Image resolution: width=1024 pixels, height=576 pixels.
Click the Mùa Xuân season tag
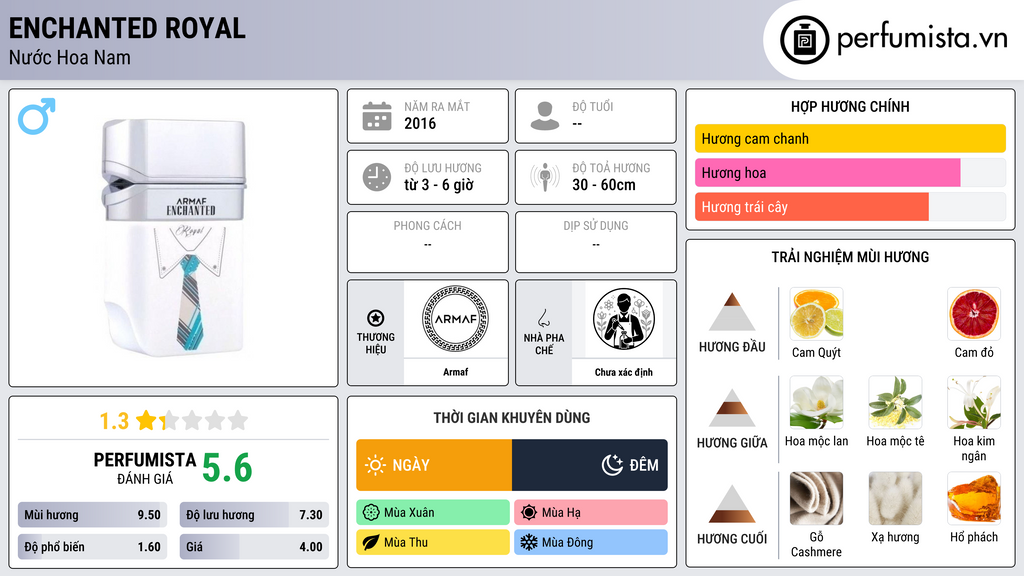(433, 513)
